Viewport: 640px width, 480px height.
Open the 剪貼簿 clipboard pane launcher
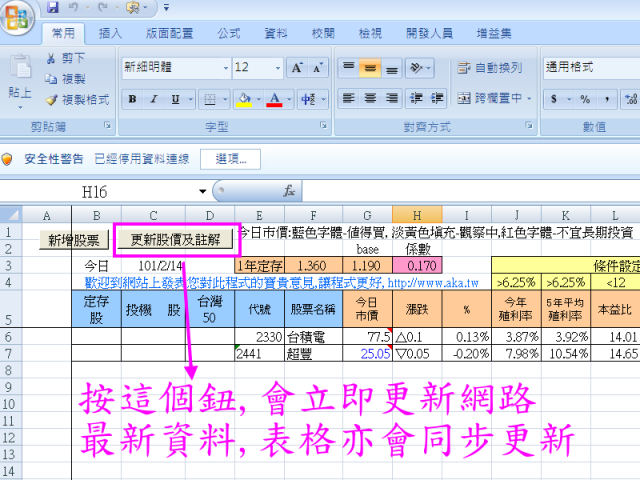pos(107,126)
